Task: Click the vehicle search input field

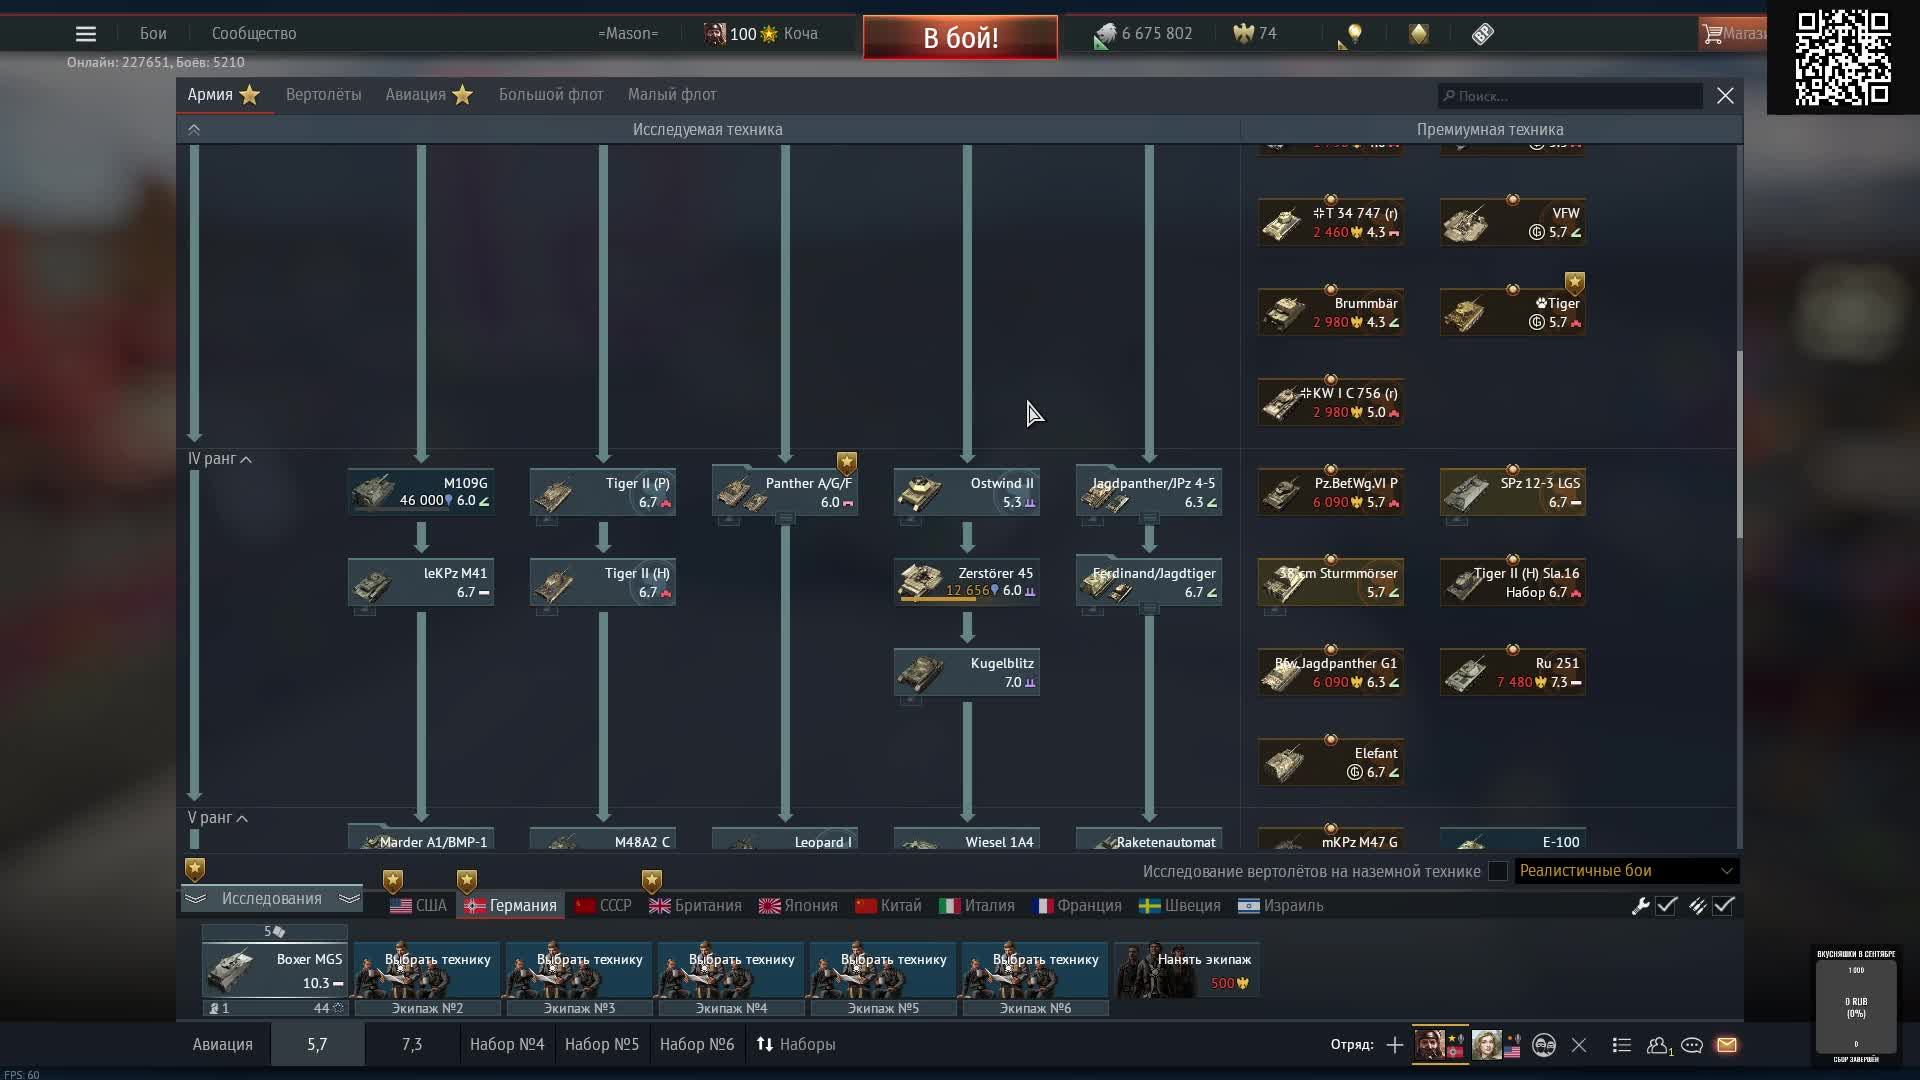Action: point(1570,96)
